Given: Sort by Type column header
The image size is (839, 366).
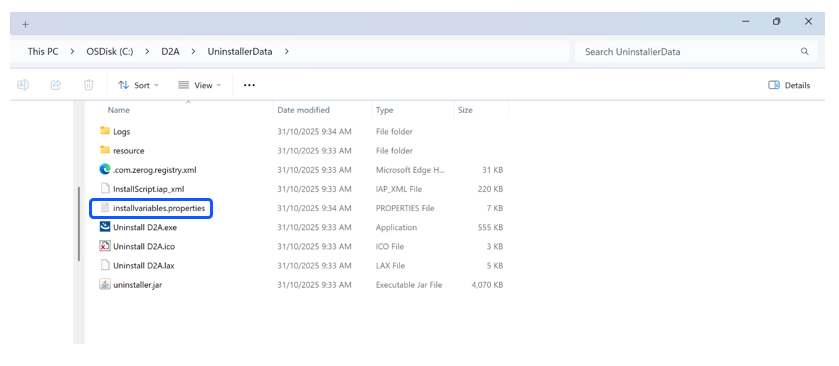Looking at the screenshot, I should click(384, 110).
